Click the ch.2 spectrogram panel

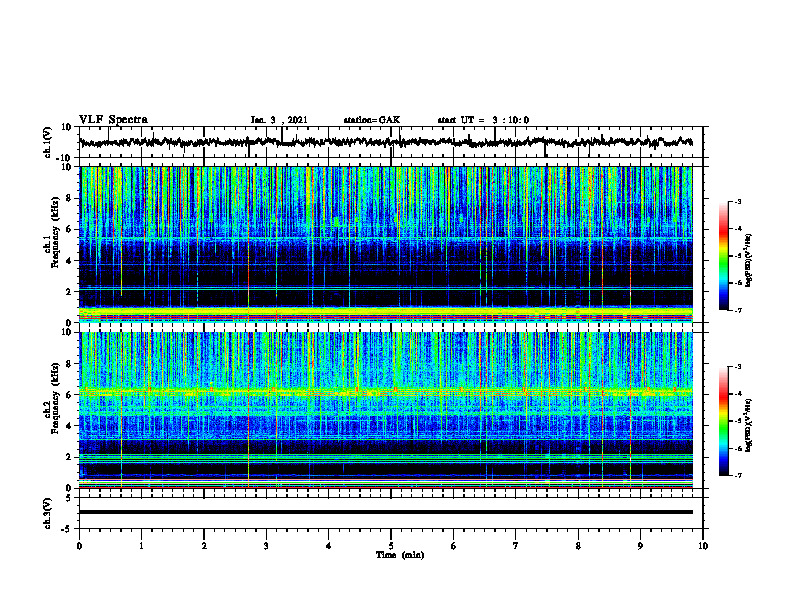pyautogui.click(x=386, y=410)
